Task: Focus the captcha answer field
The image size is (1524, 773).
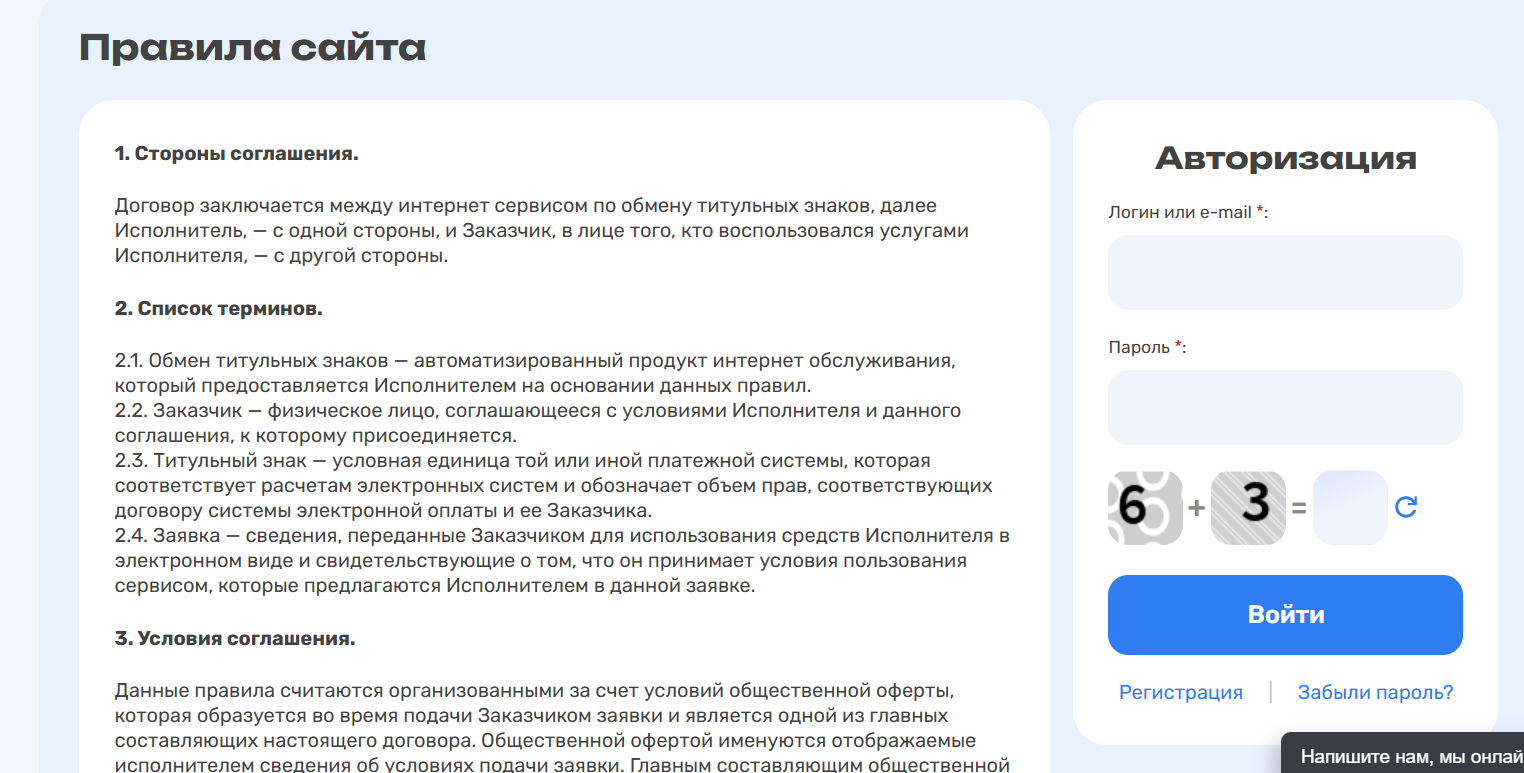Action: click(1350, 507)
